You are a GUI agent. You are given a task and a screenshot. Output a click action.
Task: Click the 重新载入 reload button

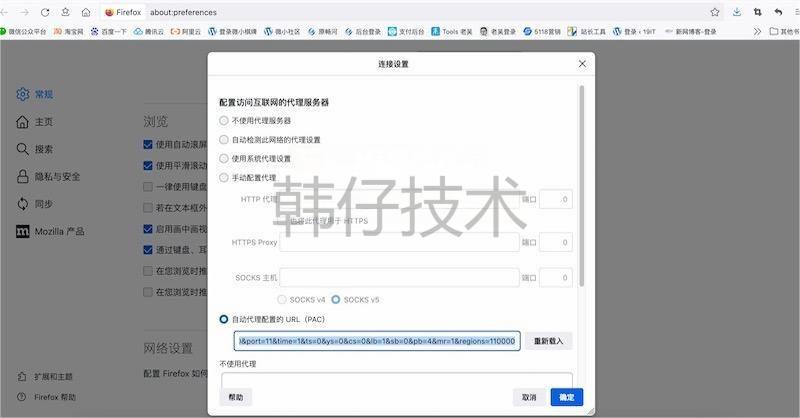tap(548, 341)
